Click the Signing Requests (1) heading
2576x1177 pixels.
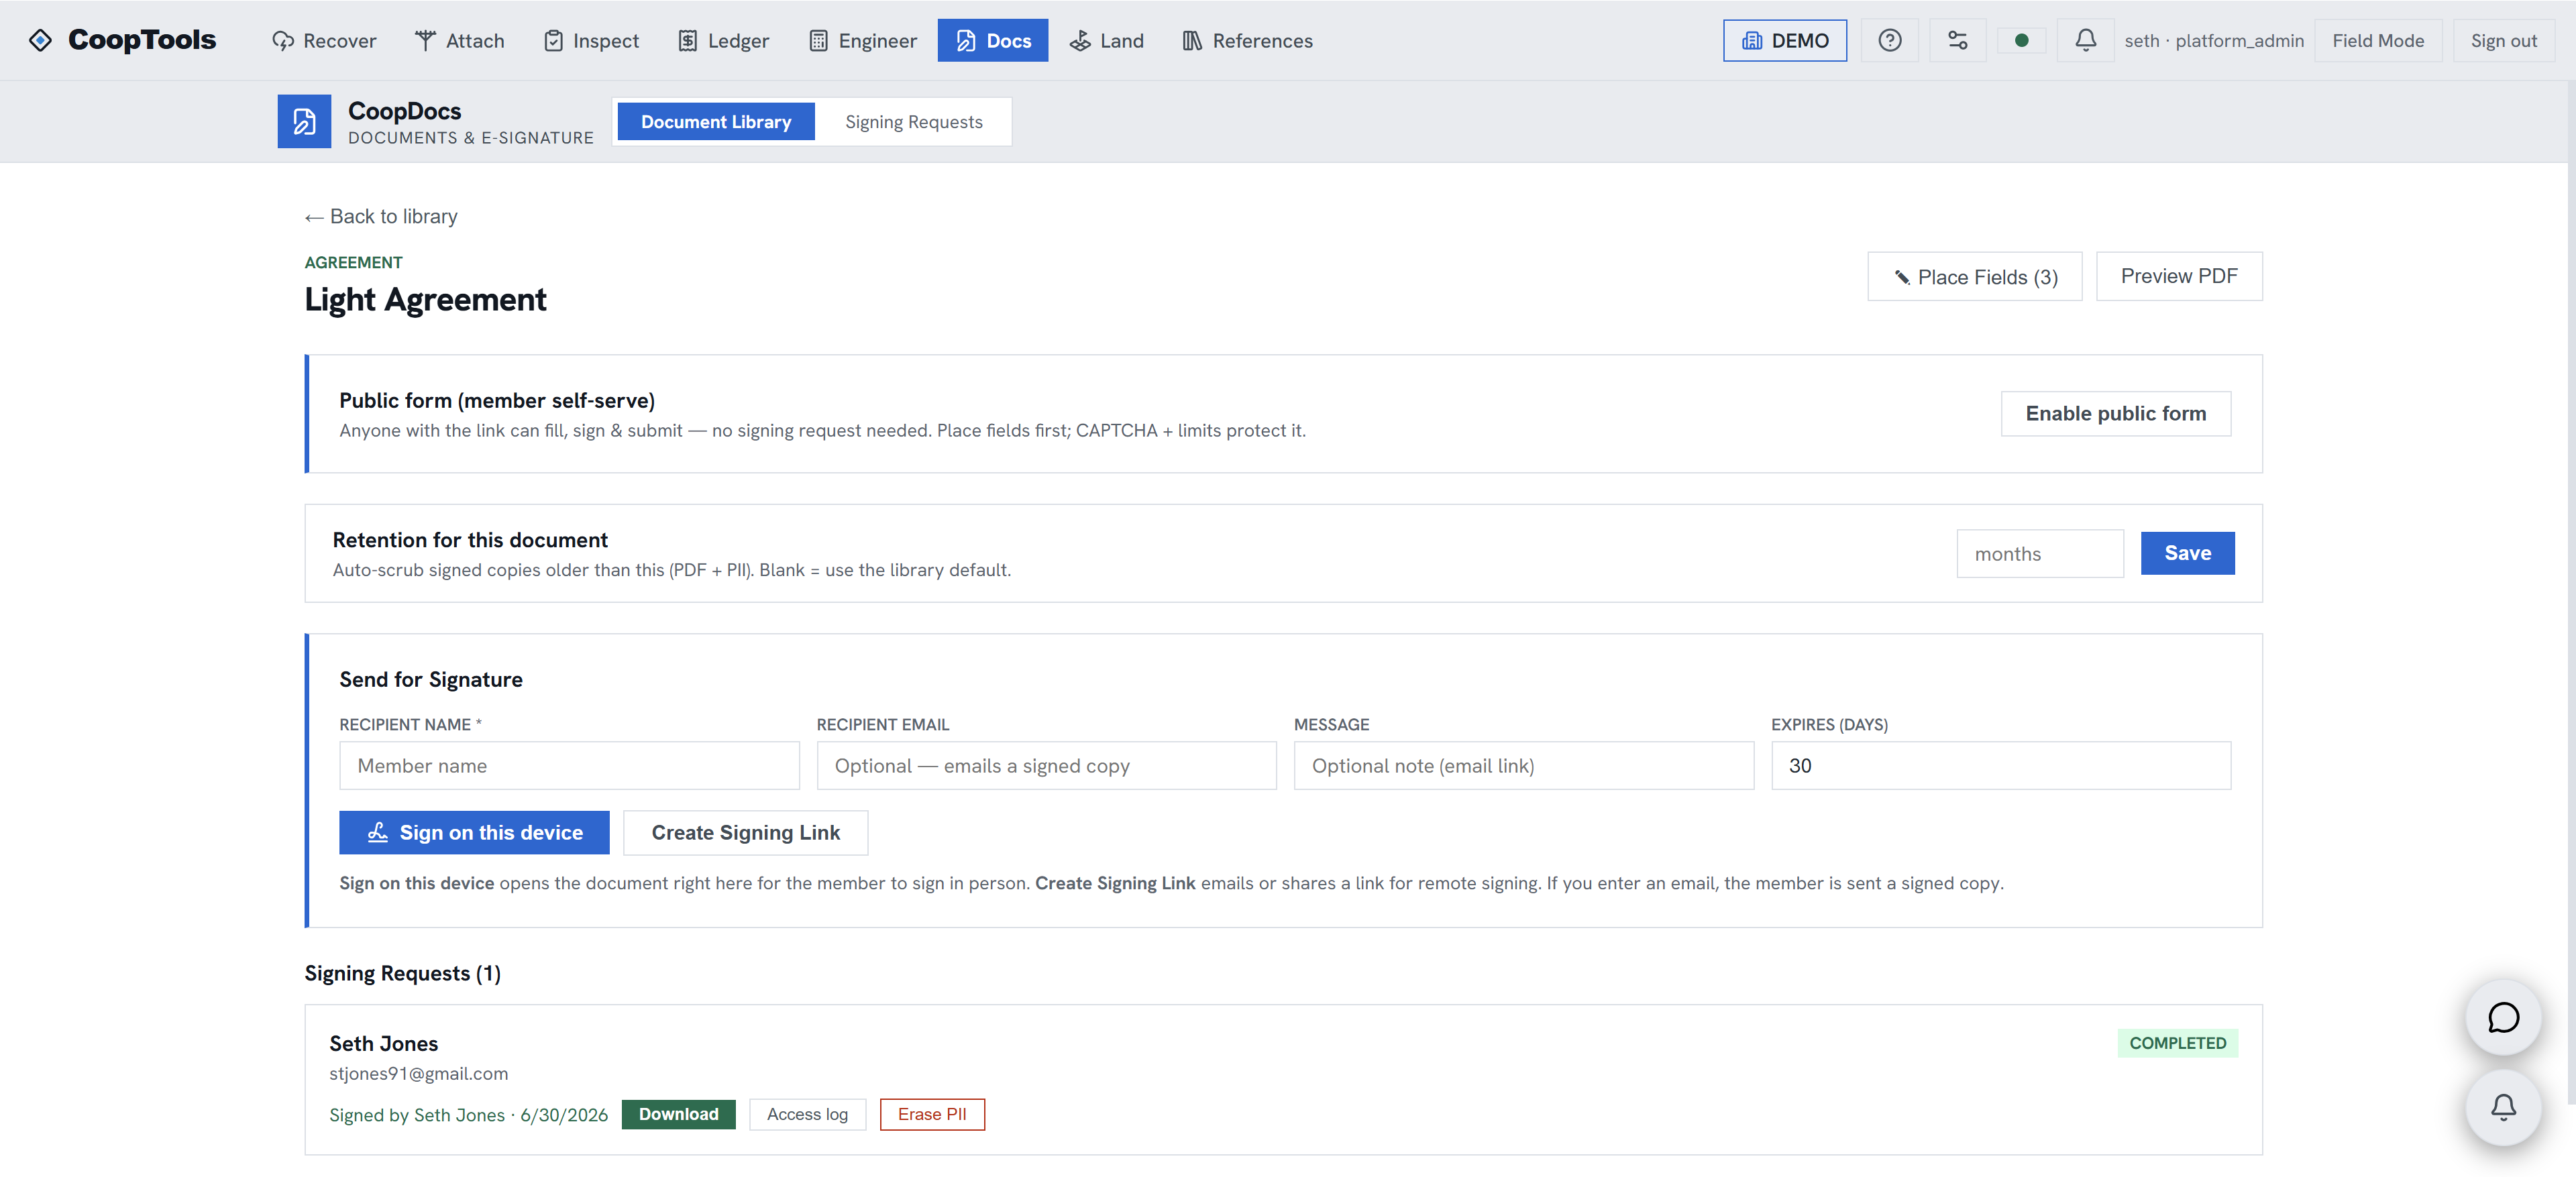[x=403, y=974]
